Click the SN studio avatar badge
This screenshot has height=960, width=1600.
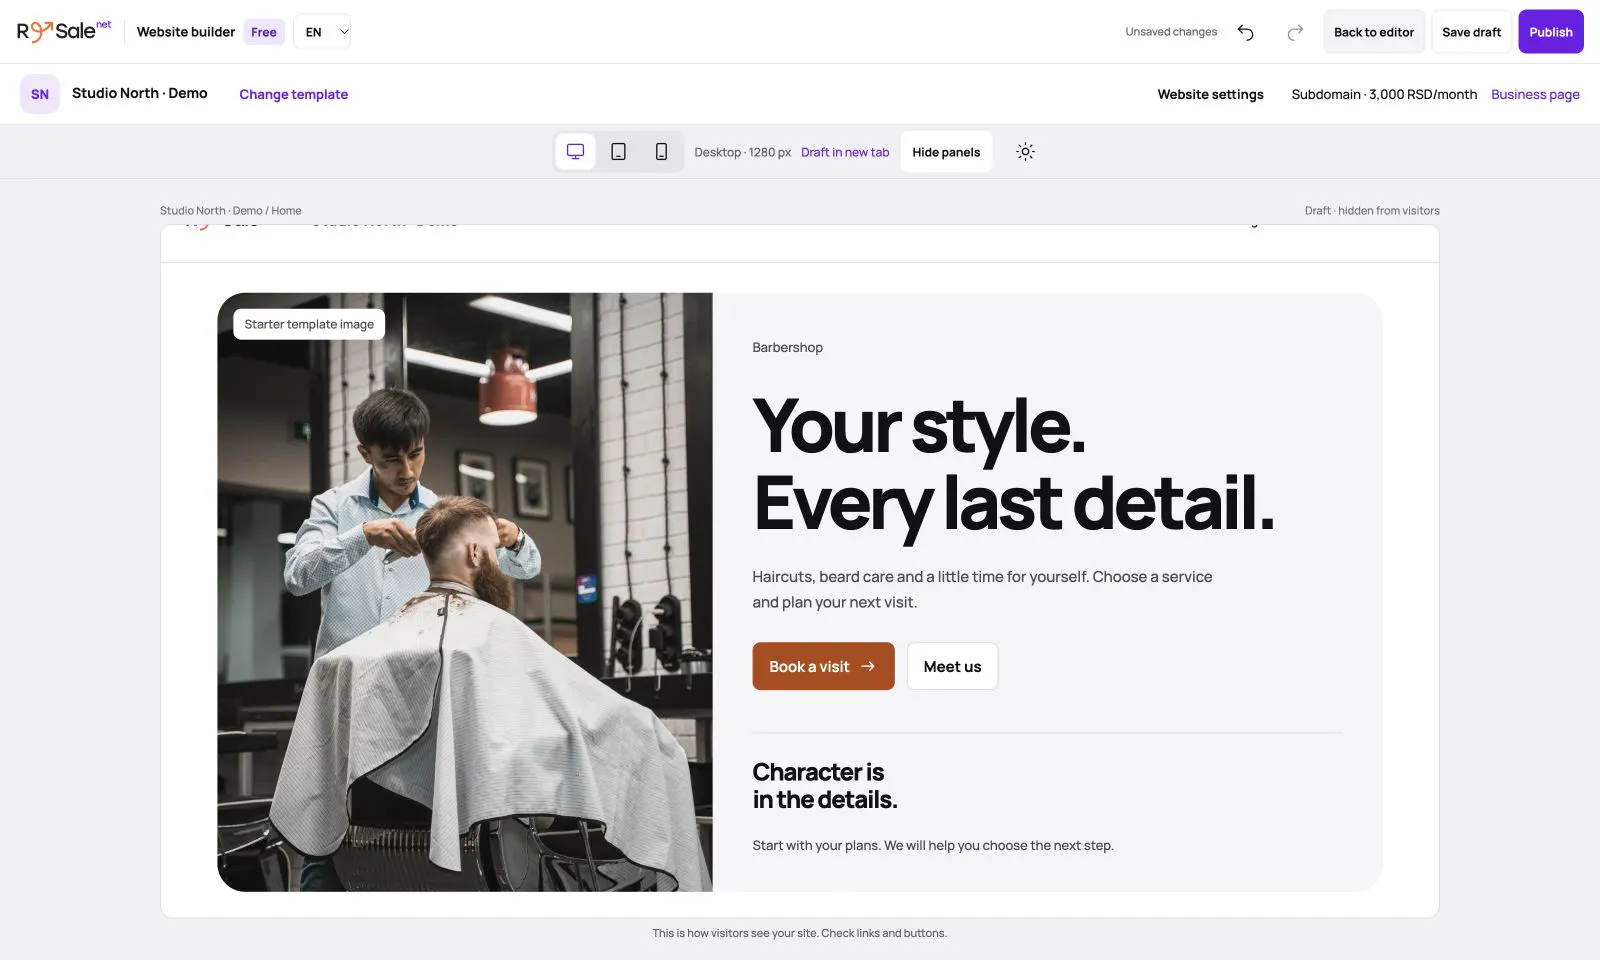[40, 94]
